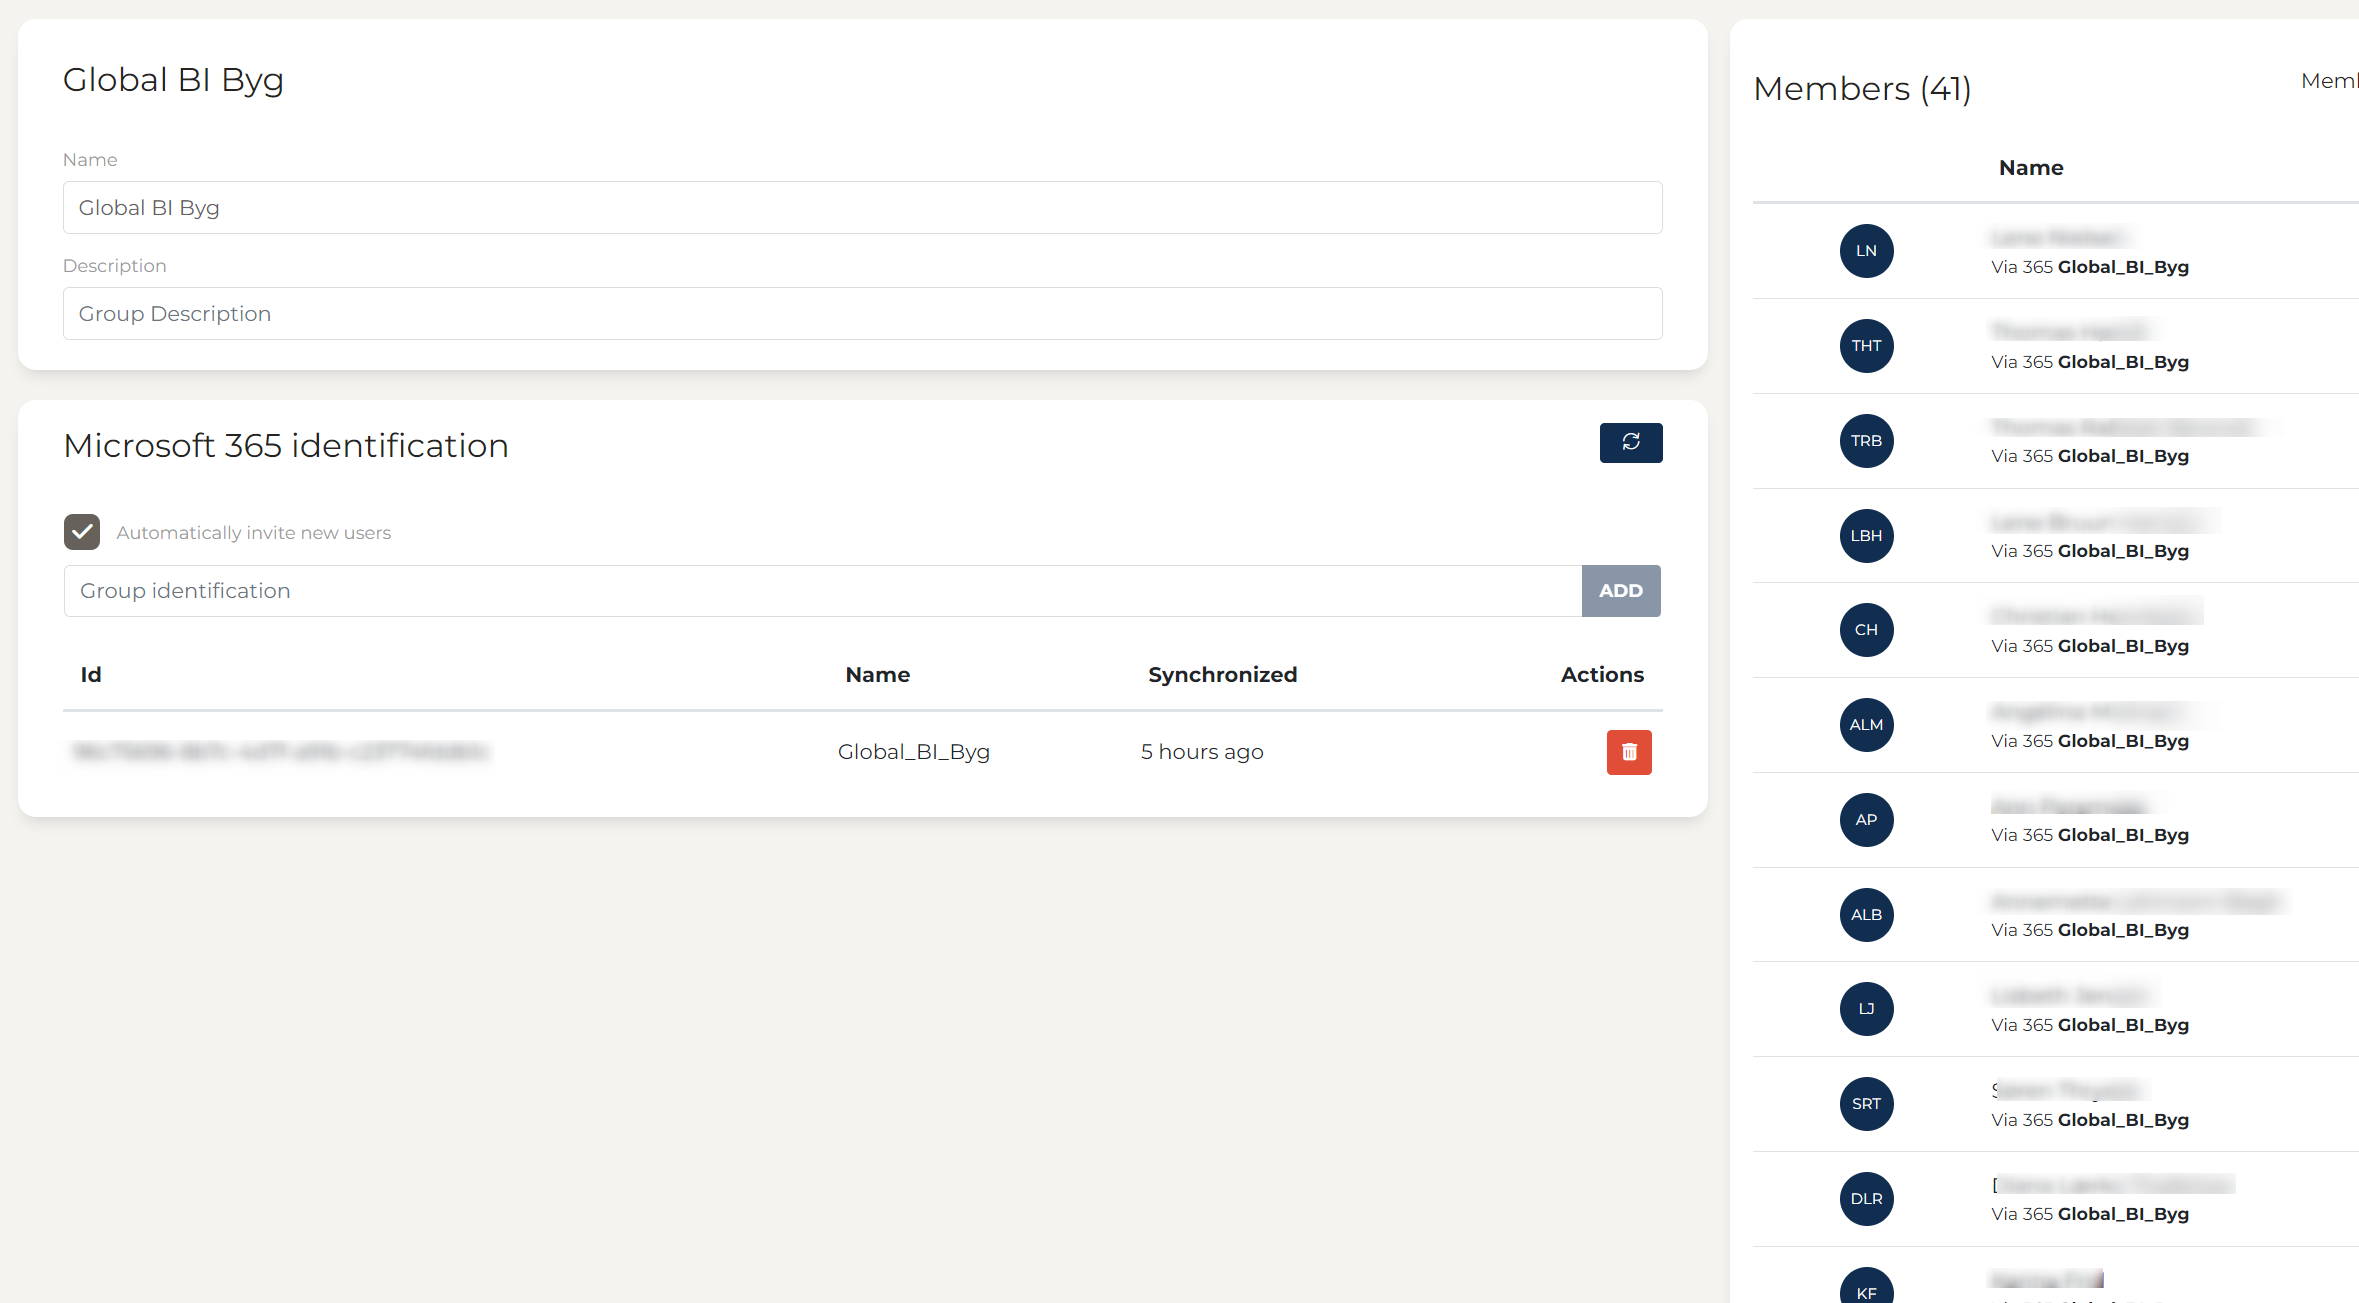Viewport: 2359px width, 1303px height.
Task: Click the CH member avatar
Action: tap(1866, 630)
